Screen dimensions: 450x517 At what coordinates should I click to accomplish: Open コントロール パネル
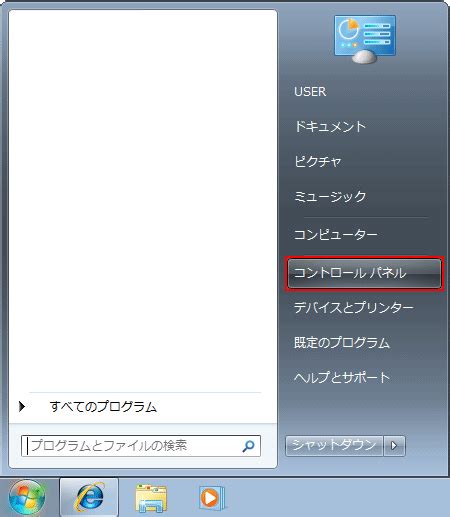[x=364, y=273]
